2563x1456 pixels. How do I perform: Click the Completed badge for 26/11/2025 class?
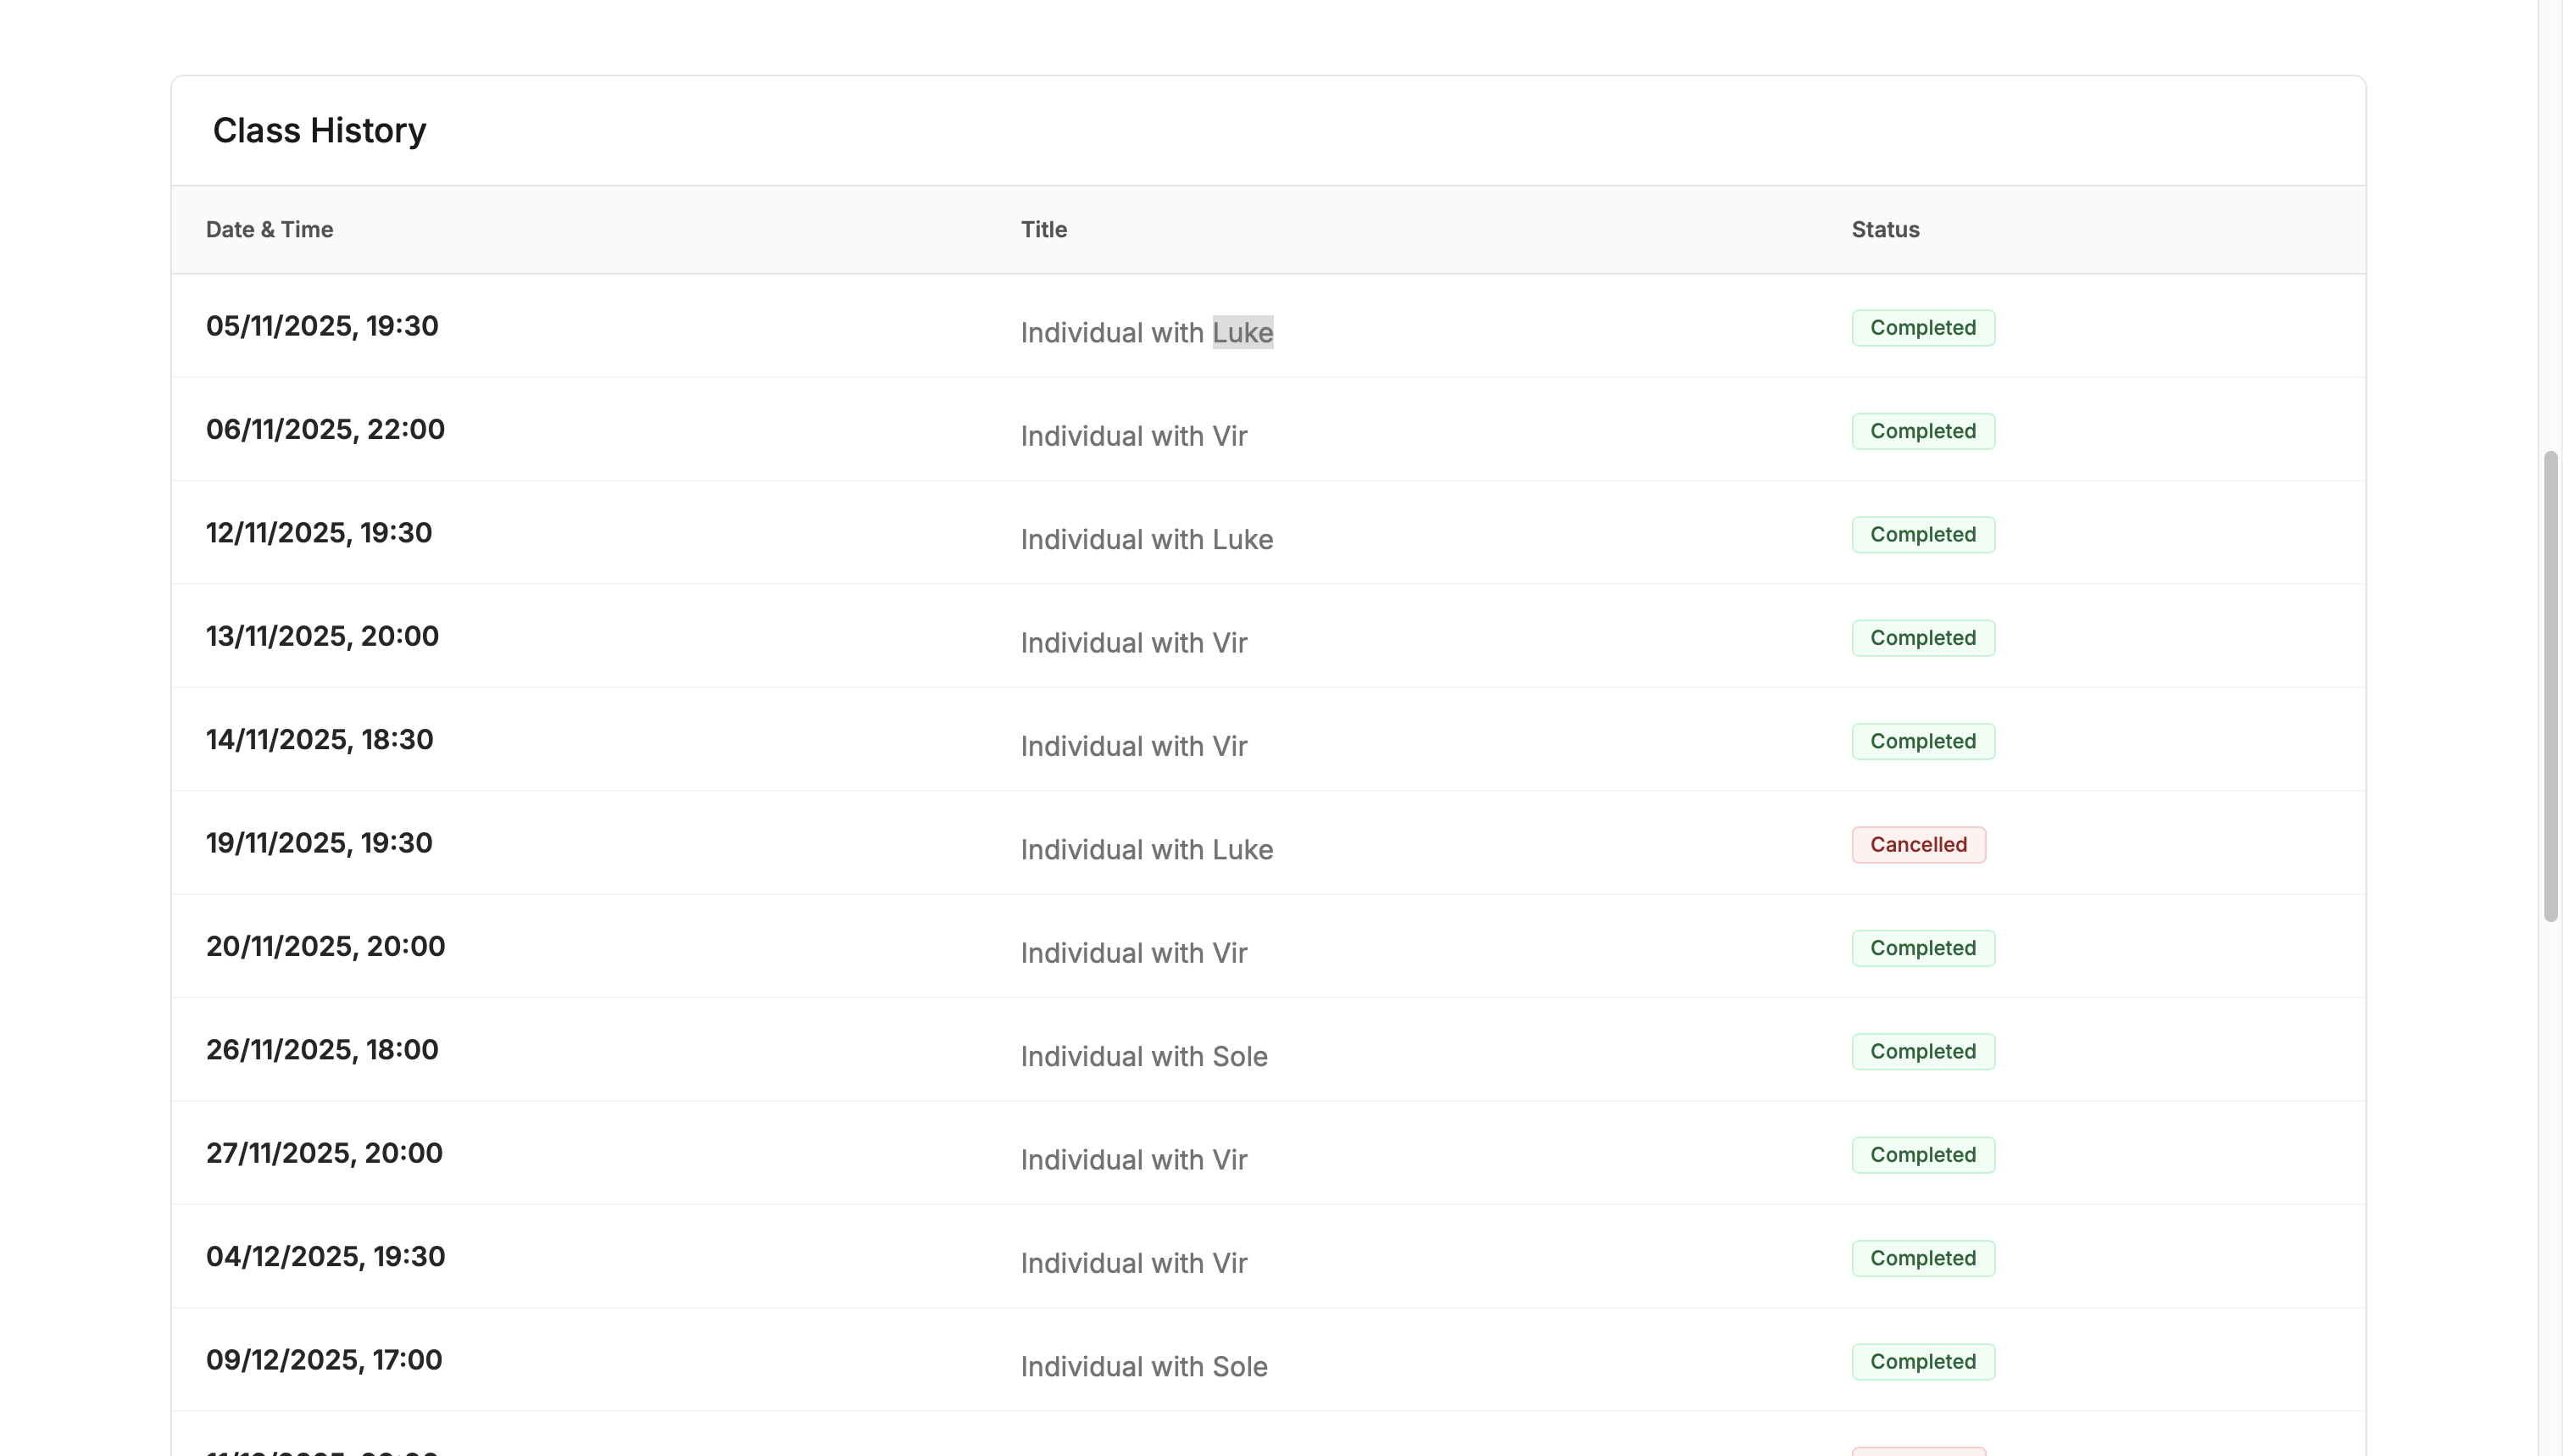(1922, 1051)
